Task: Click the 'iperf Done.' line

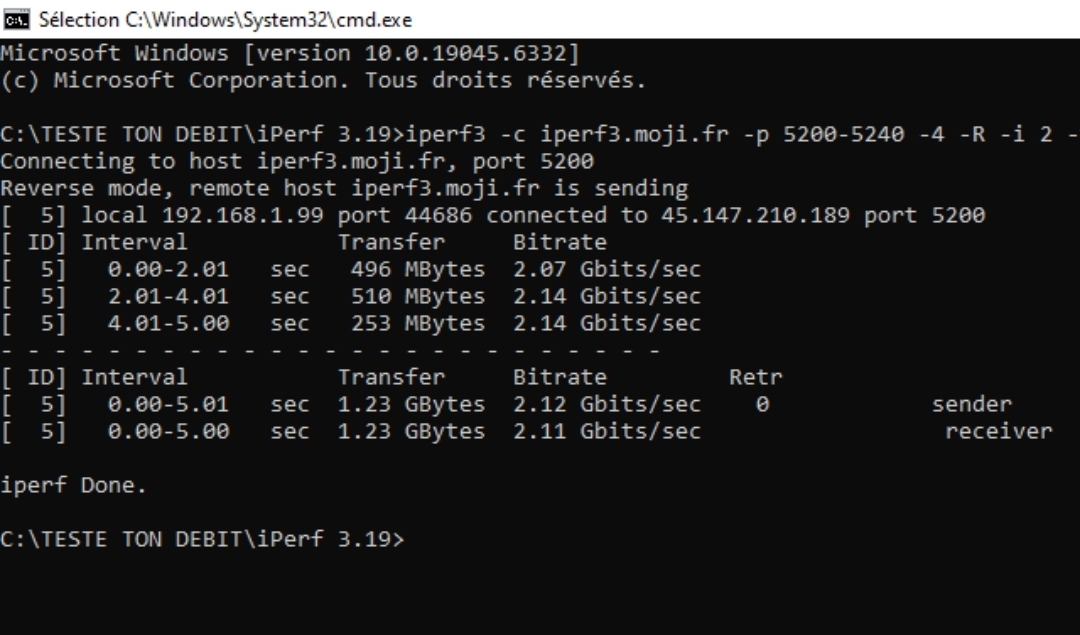Action: 73,486
